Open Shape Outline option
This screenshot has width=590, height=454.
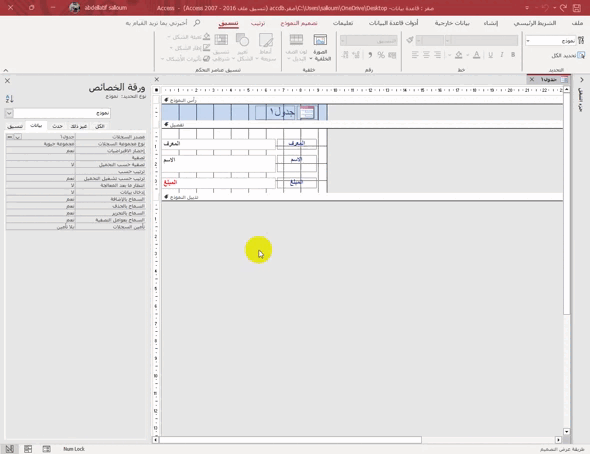tap(190, 48)
